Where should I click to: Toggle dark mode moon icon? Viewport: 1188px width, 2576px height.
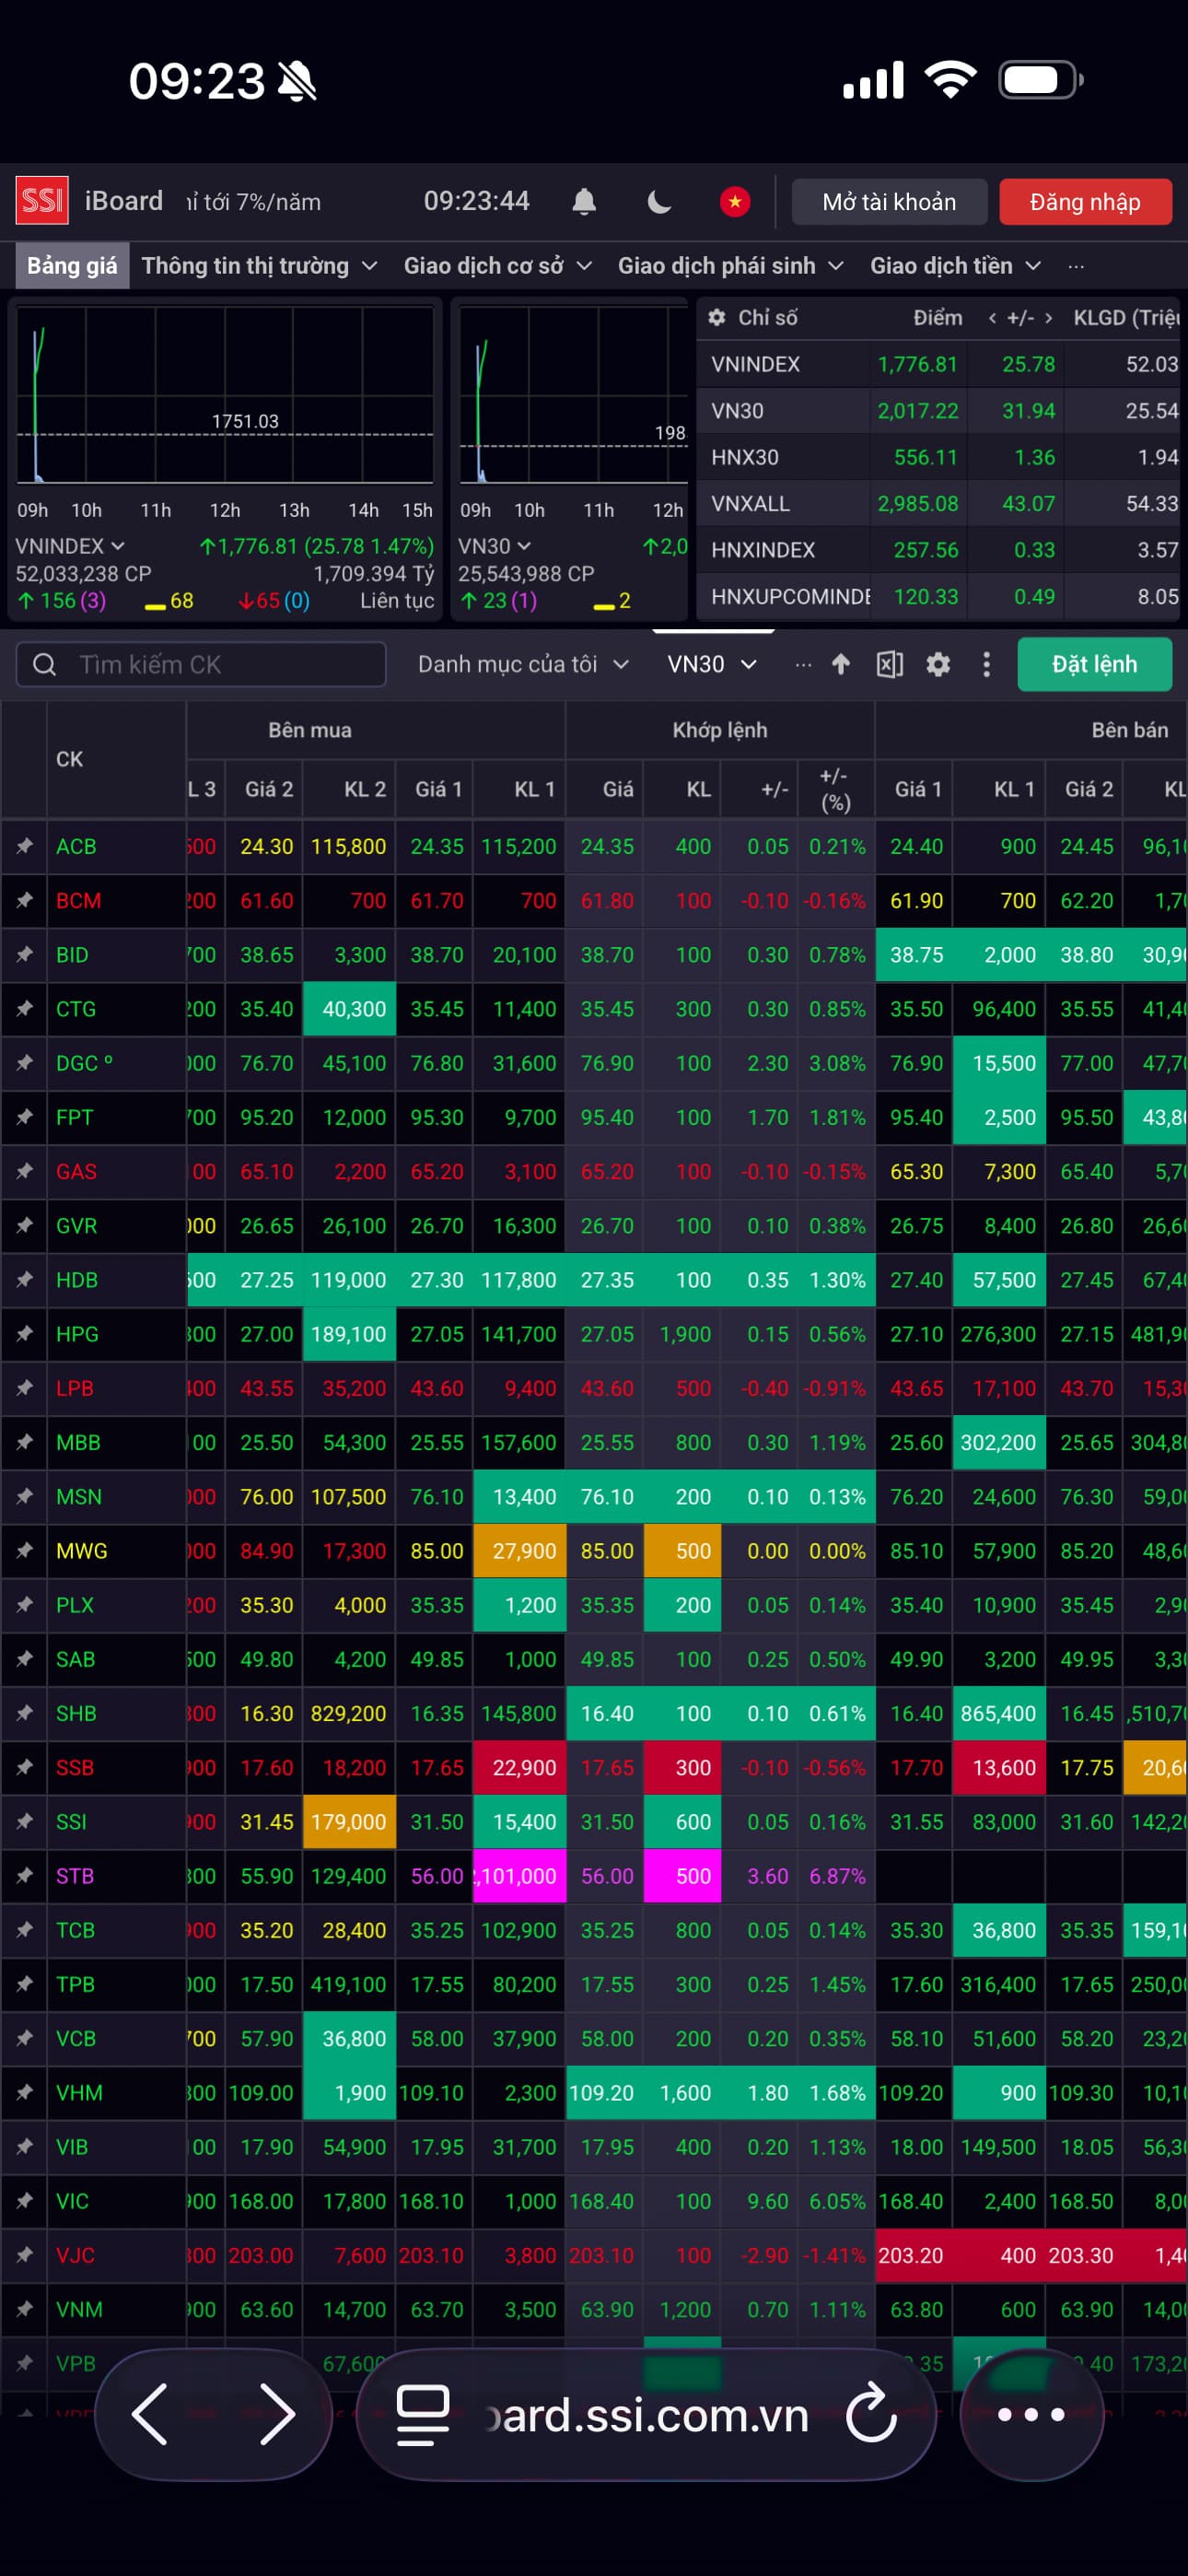[x=659, y=202]
